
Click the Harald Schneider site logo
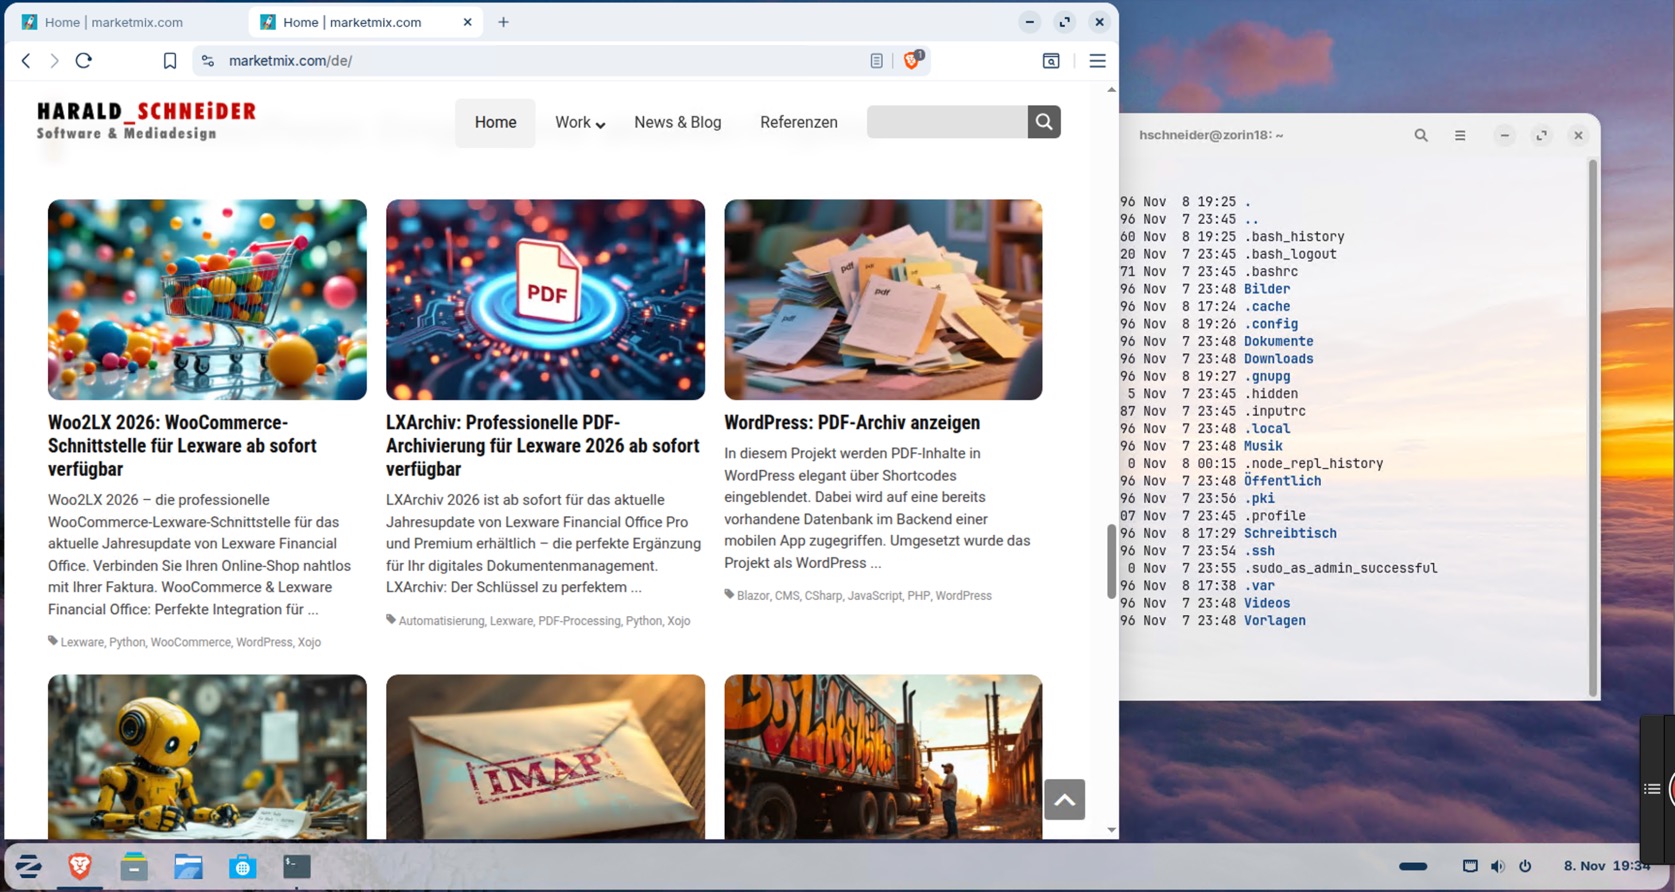(x=146, y=120)
